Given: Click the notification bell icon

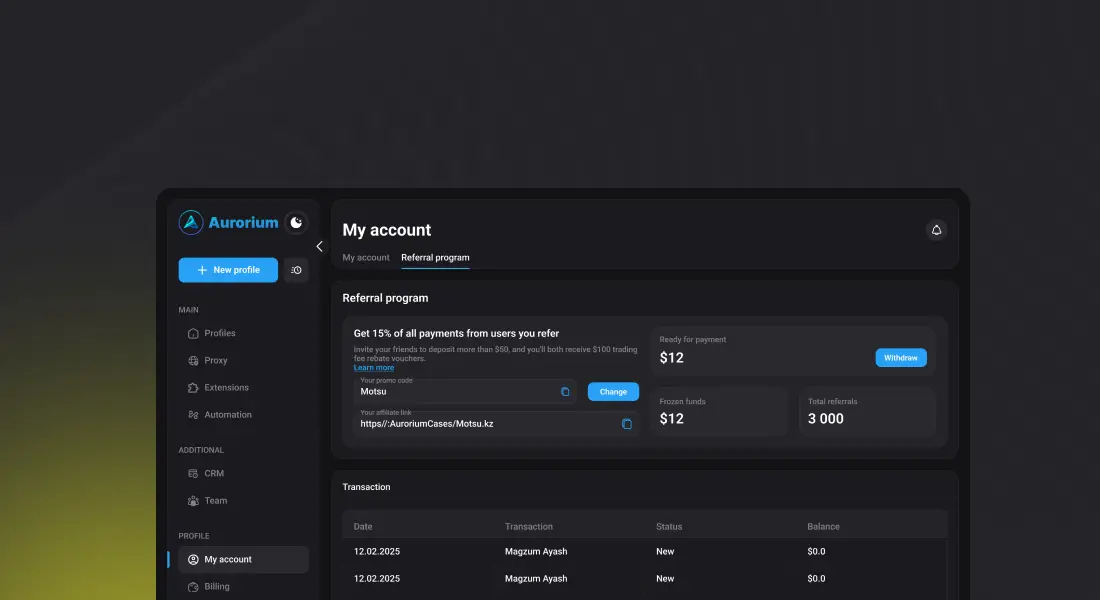Looking at the screenshot, I should 936,230.
